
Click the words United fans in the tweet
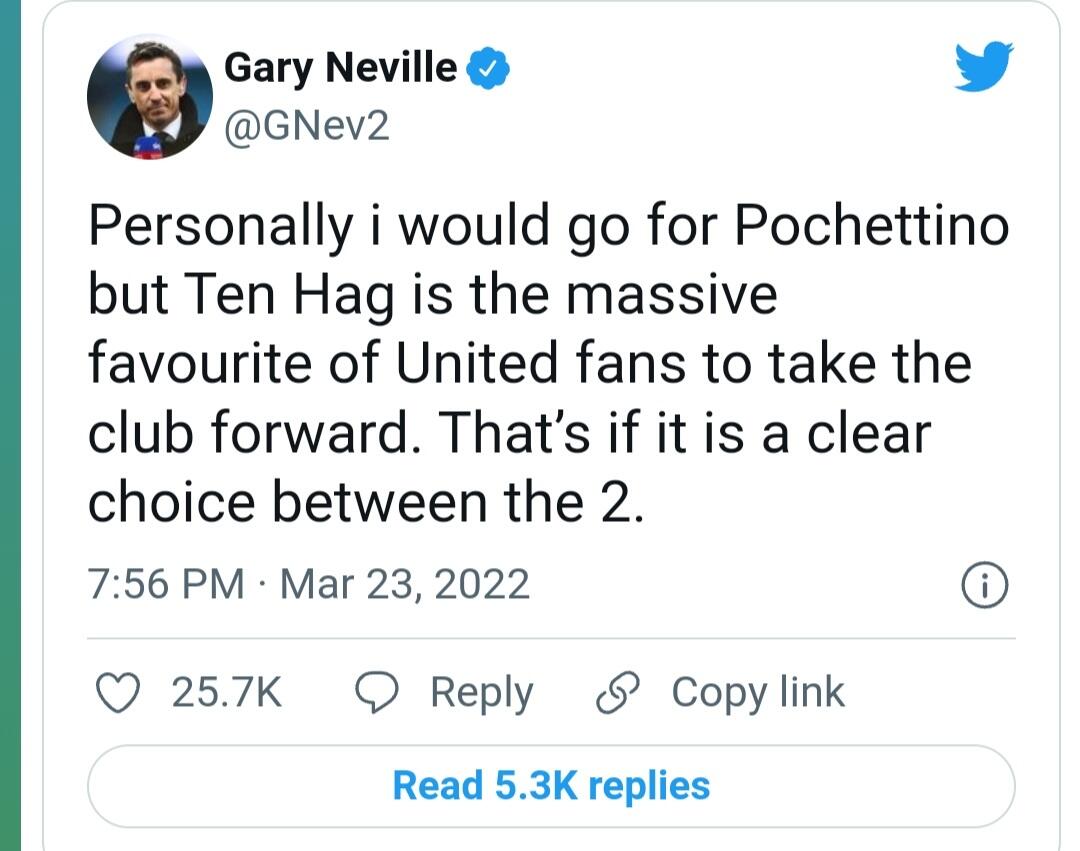(x=542, y=364)
